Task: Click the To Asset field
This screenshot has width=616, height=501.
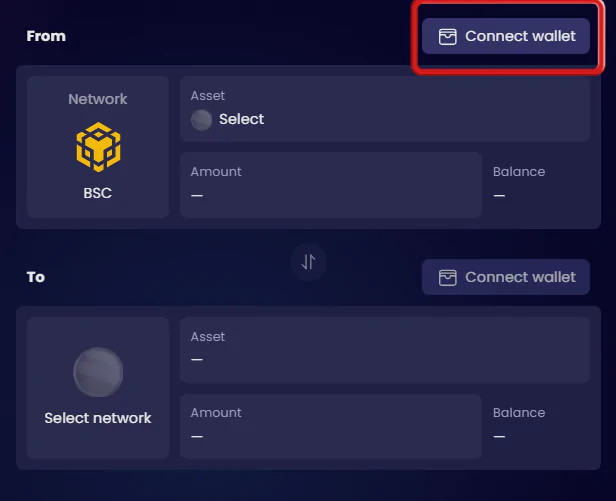Action: click(385, 350)
